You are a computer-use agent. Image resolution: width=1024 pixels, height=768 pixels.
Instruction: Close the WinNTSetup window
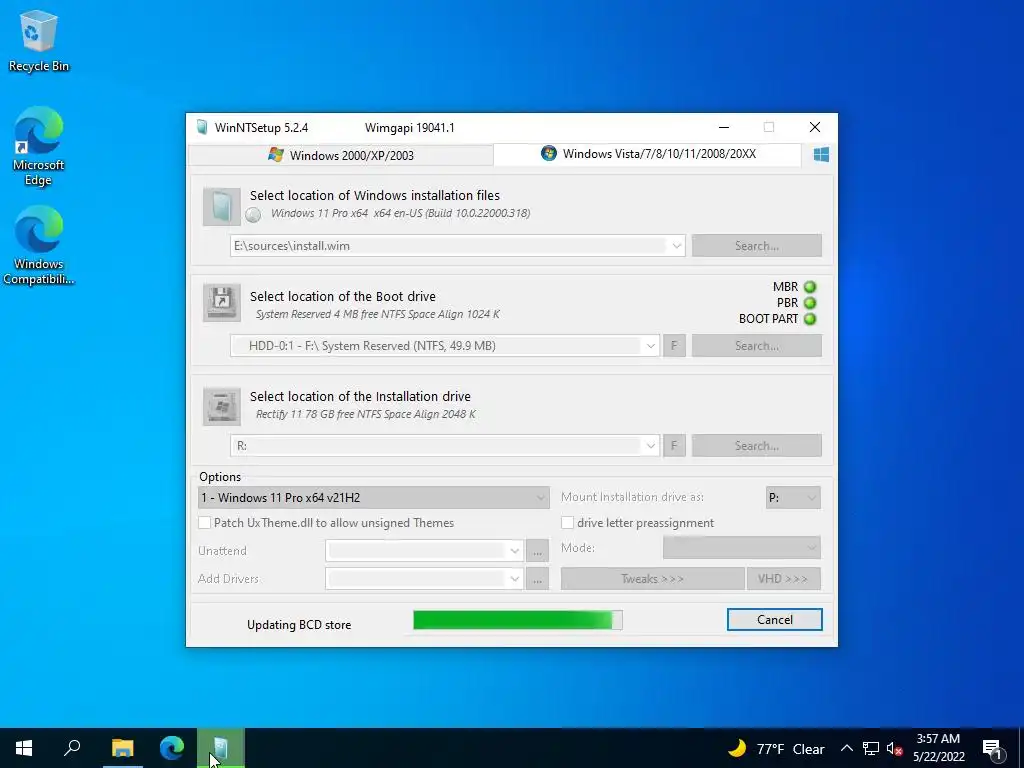click(x=814, y=127)
